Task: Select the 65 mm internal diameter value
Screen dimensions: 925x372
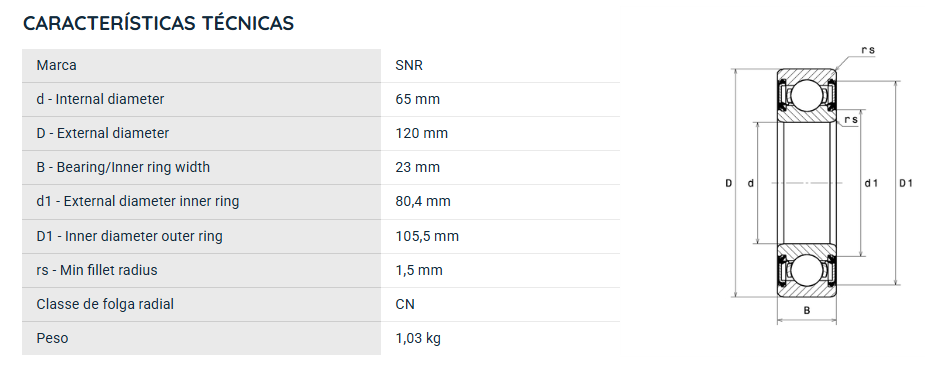Action: [418, 99]
